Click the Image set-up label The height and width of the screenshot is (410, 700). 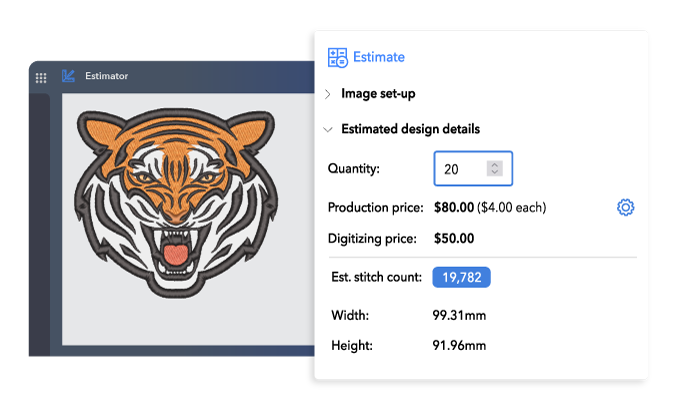point(378,94)
